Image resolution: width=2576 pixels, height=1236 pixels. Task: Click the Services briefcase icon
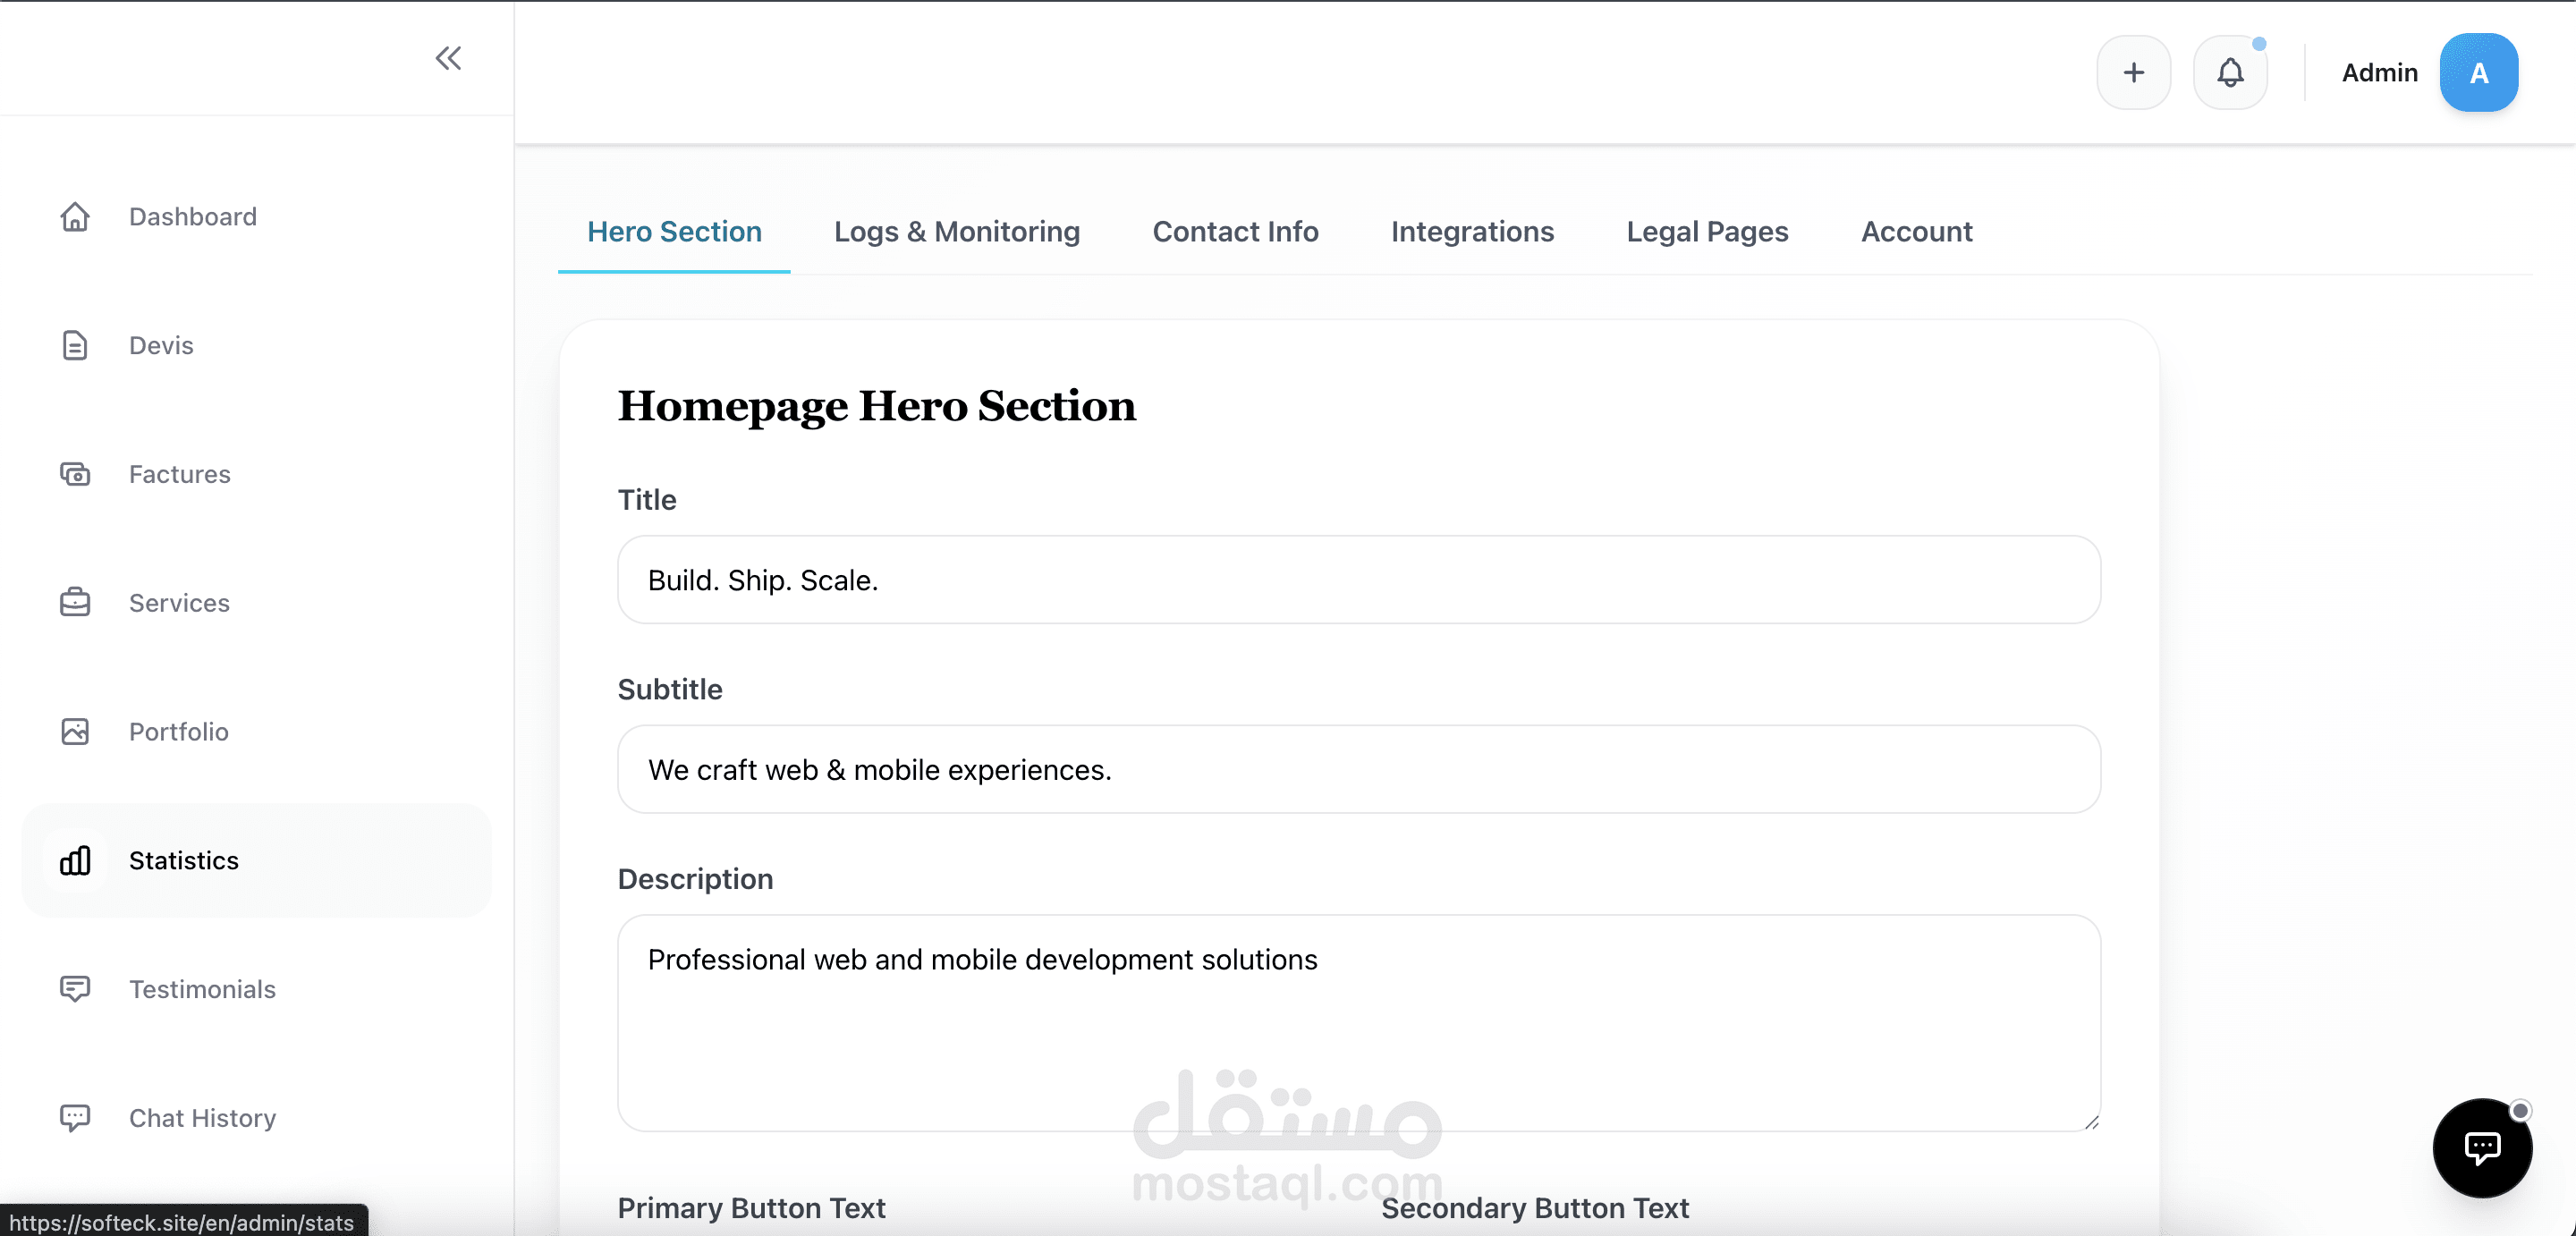point(75,603)
